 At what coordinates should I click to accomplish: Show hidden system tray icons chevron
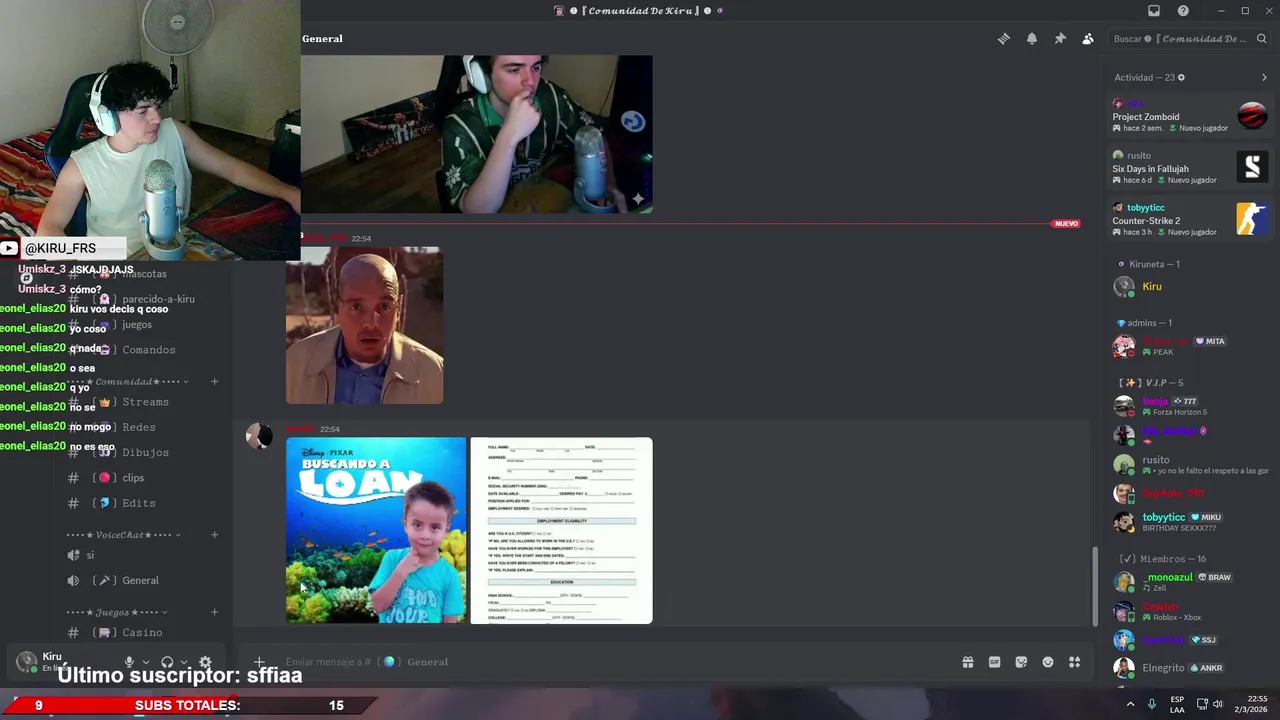(x=1131, y=704)
